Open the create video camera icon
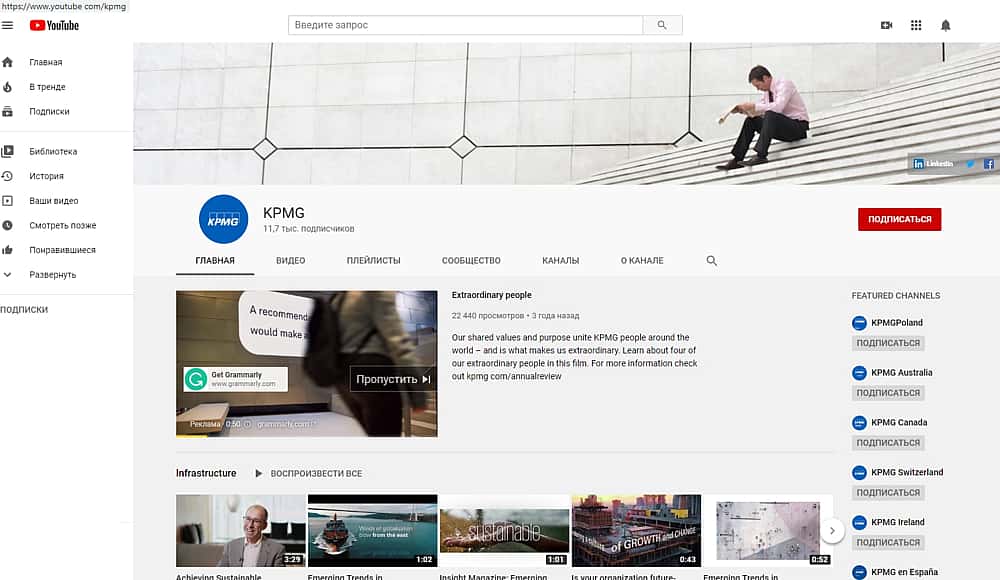This screenshot has height=580, width=1000. (886, 25)
